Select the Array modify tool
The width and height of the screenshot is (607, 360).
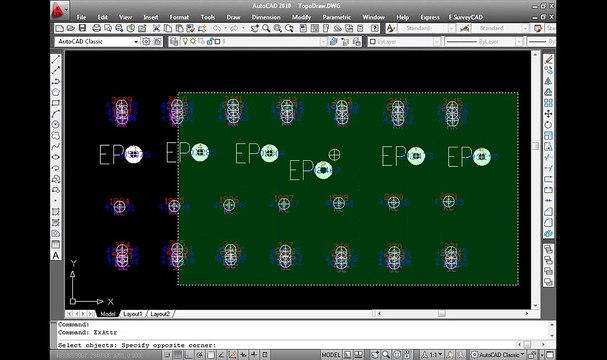(x=548, y=103)
